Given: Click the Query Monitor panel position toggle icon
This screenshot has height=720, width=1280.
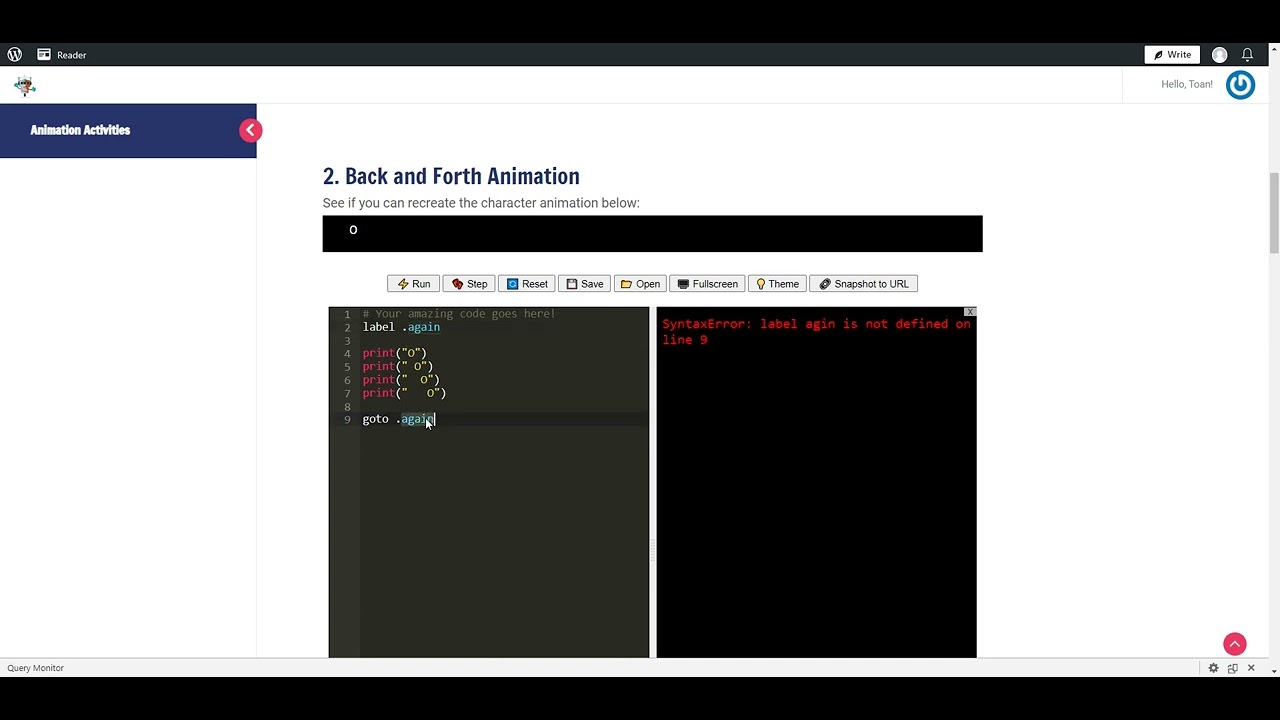Looking at the screenshot, I should tap(1232, 668).
